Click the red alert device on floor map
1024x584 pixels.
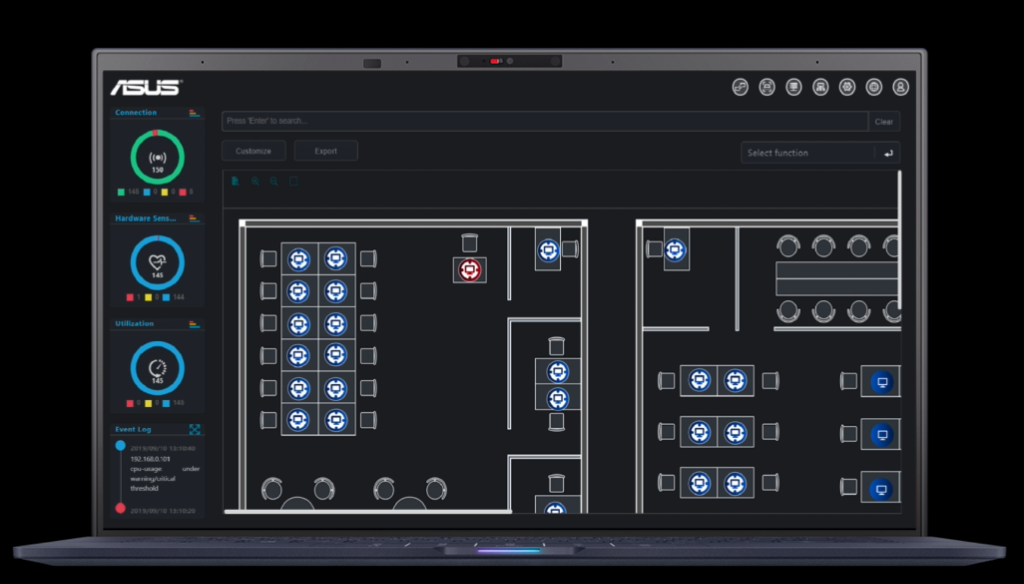470,269
